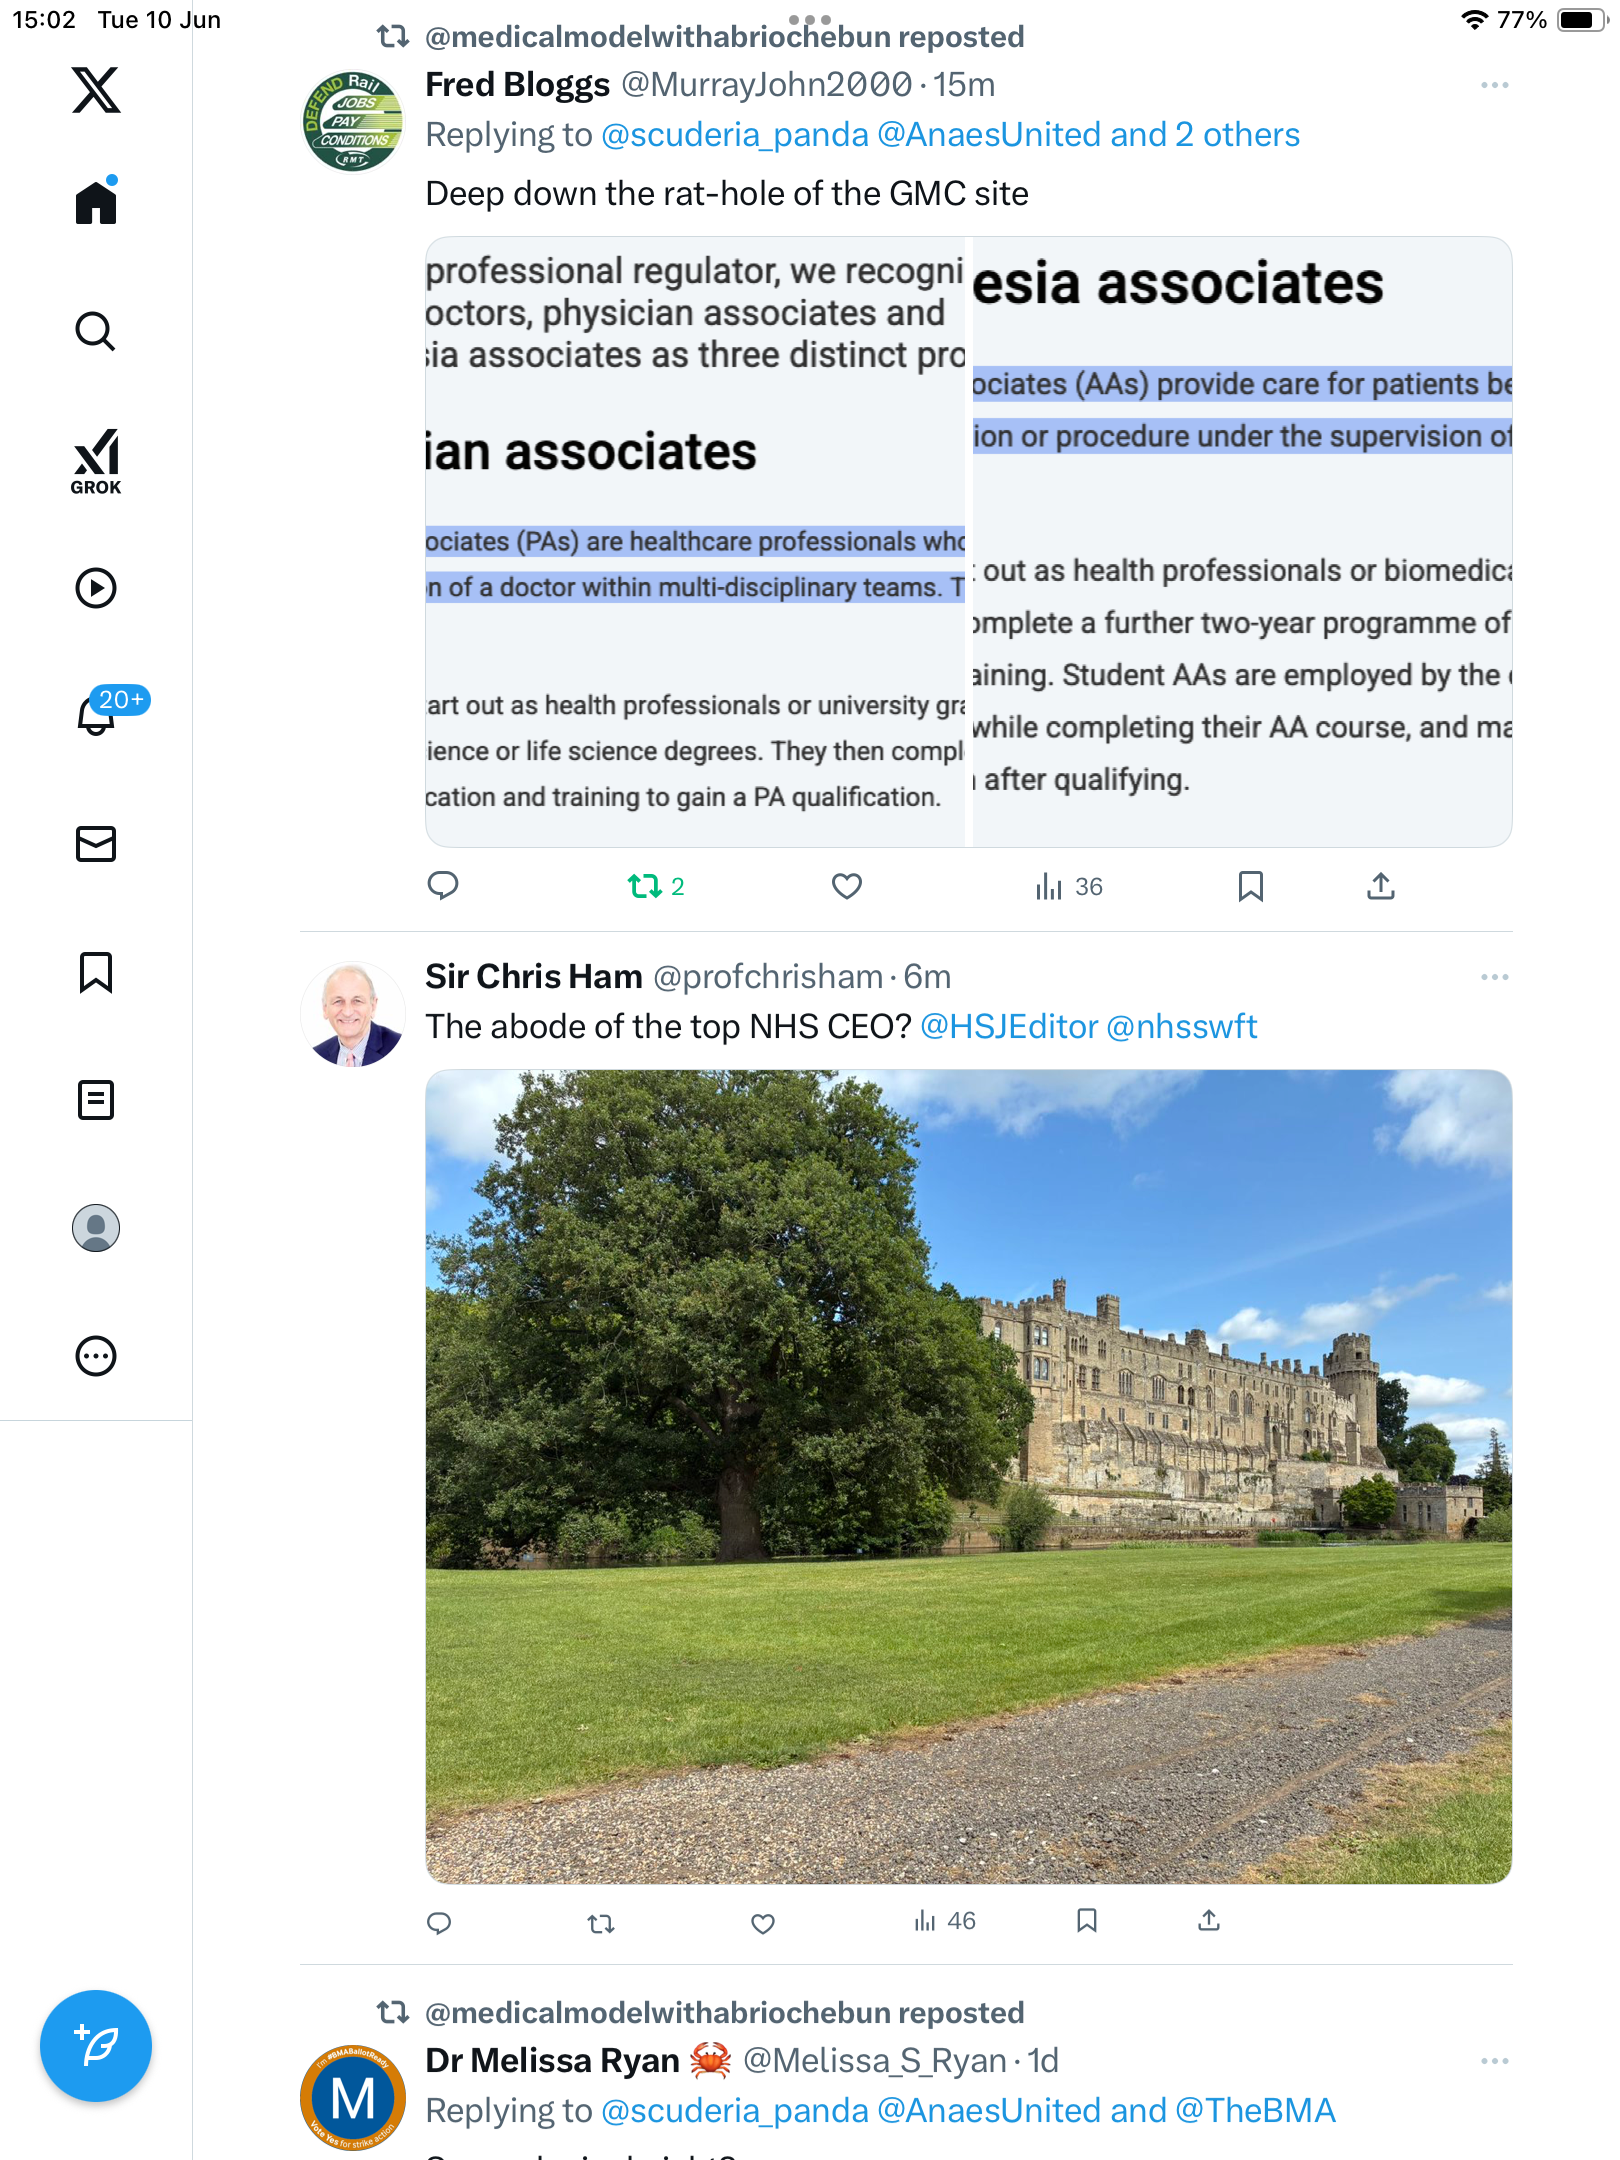View the castle photo in Chris Ham's post
Screen dimensions: 1620x2160
click(x=969, y=1477)
